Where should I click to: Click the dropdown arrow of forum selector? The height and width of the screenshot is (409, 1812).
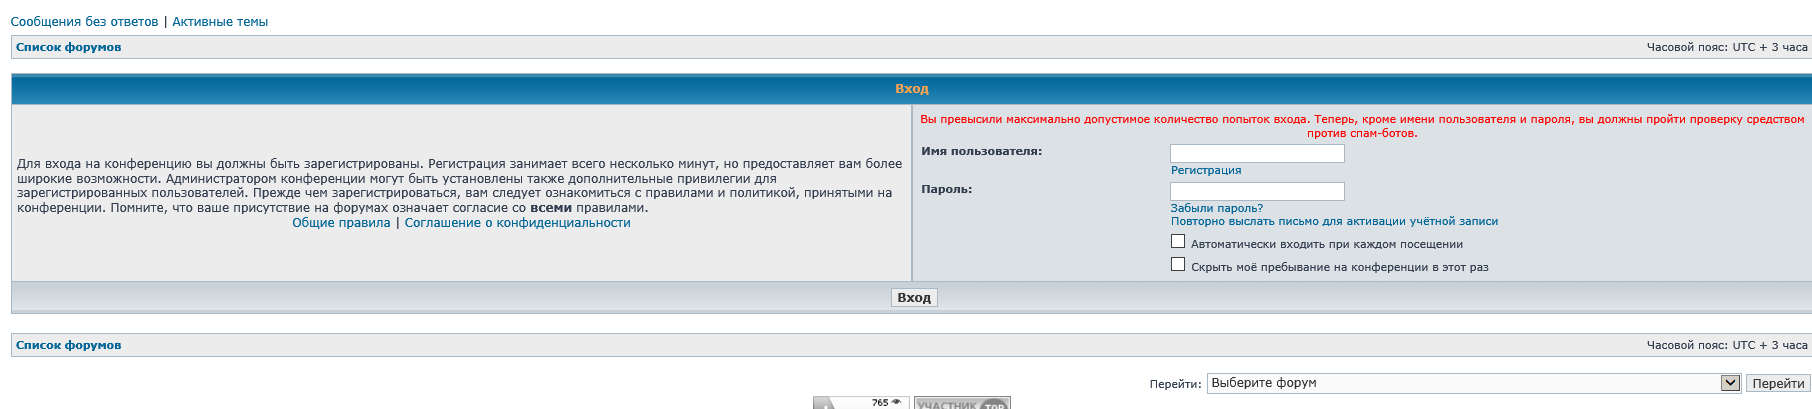click(1730, 383)
